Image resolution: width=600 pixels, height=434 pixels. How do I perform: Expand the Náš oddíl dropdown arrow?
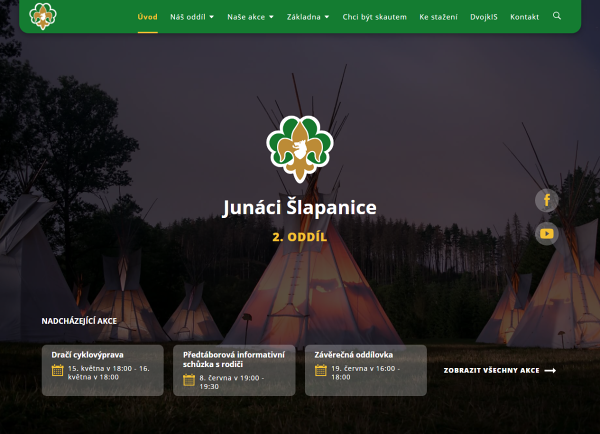coord(212,17)
